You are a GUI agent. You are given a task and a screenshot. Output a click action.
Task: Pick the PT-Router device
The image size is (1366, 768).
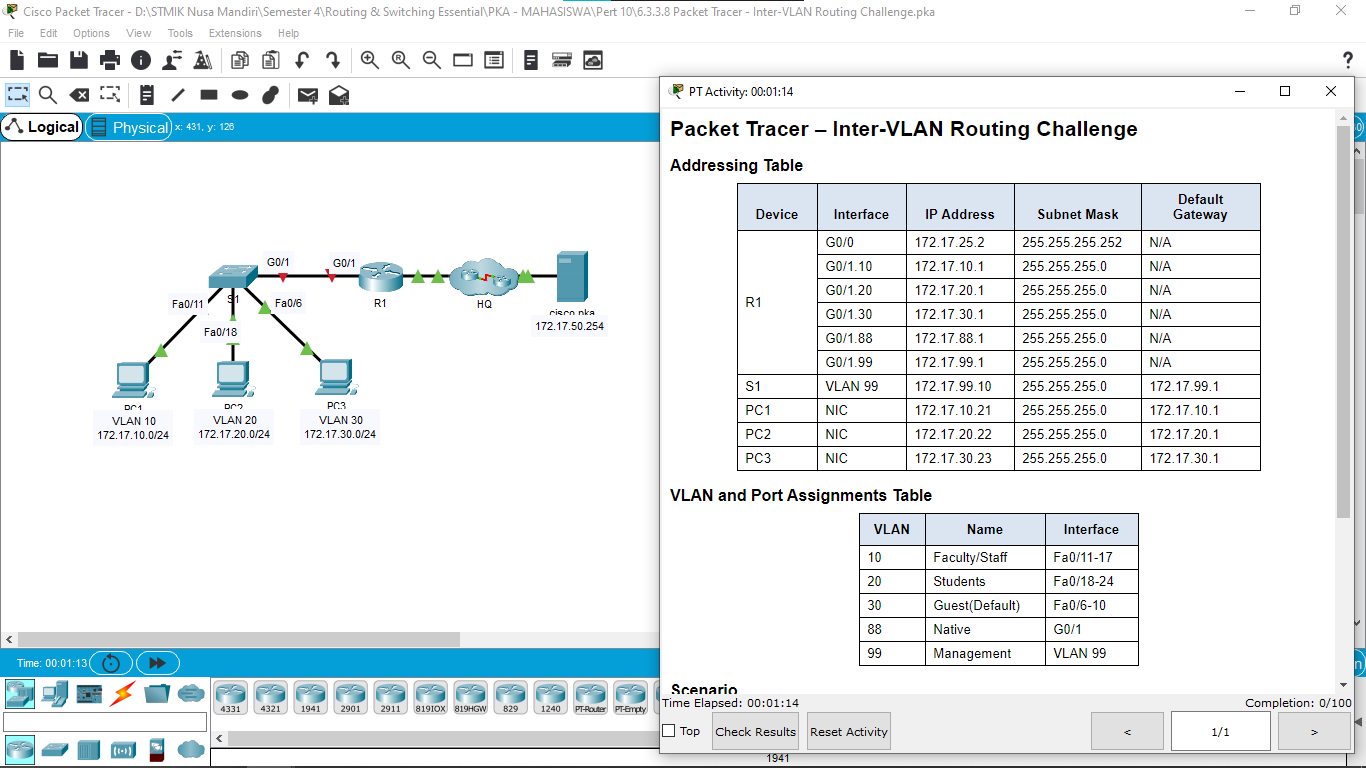click(591, 697)
